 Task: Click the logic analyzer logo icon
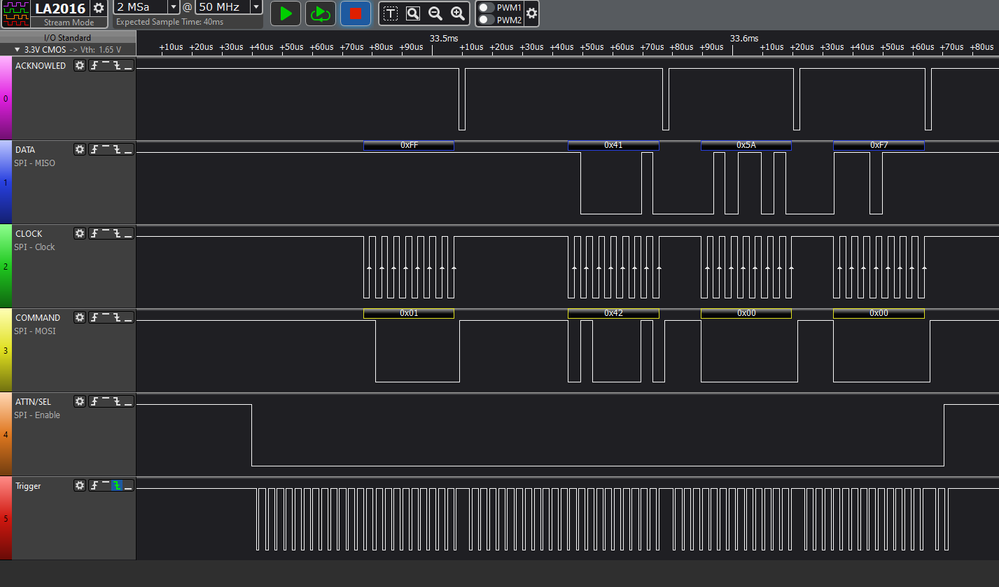click(x=15, y=13)
